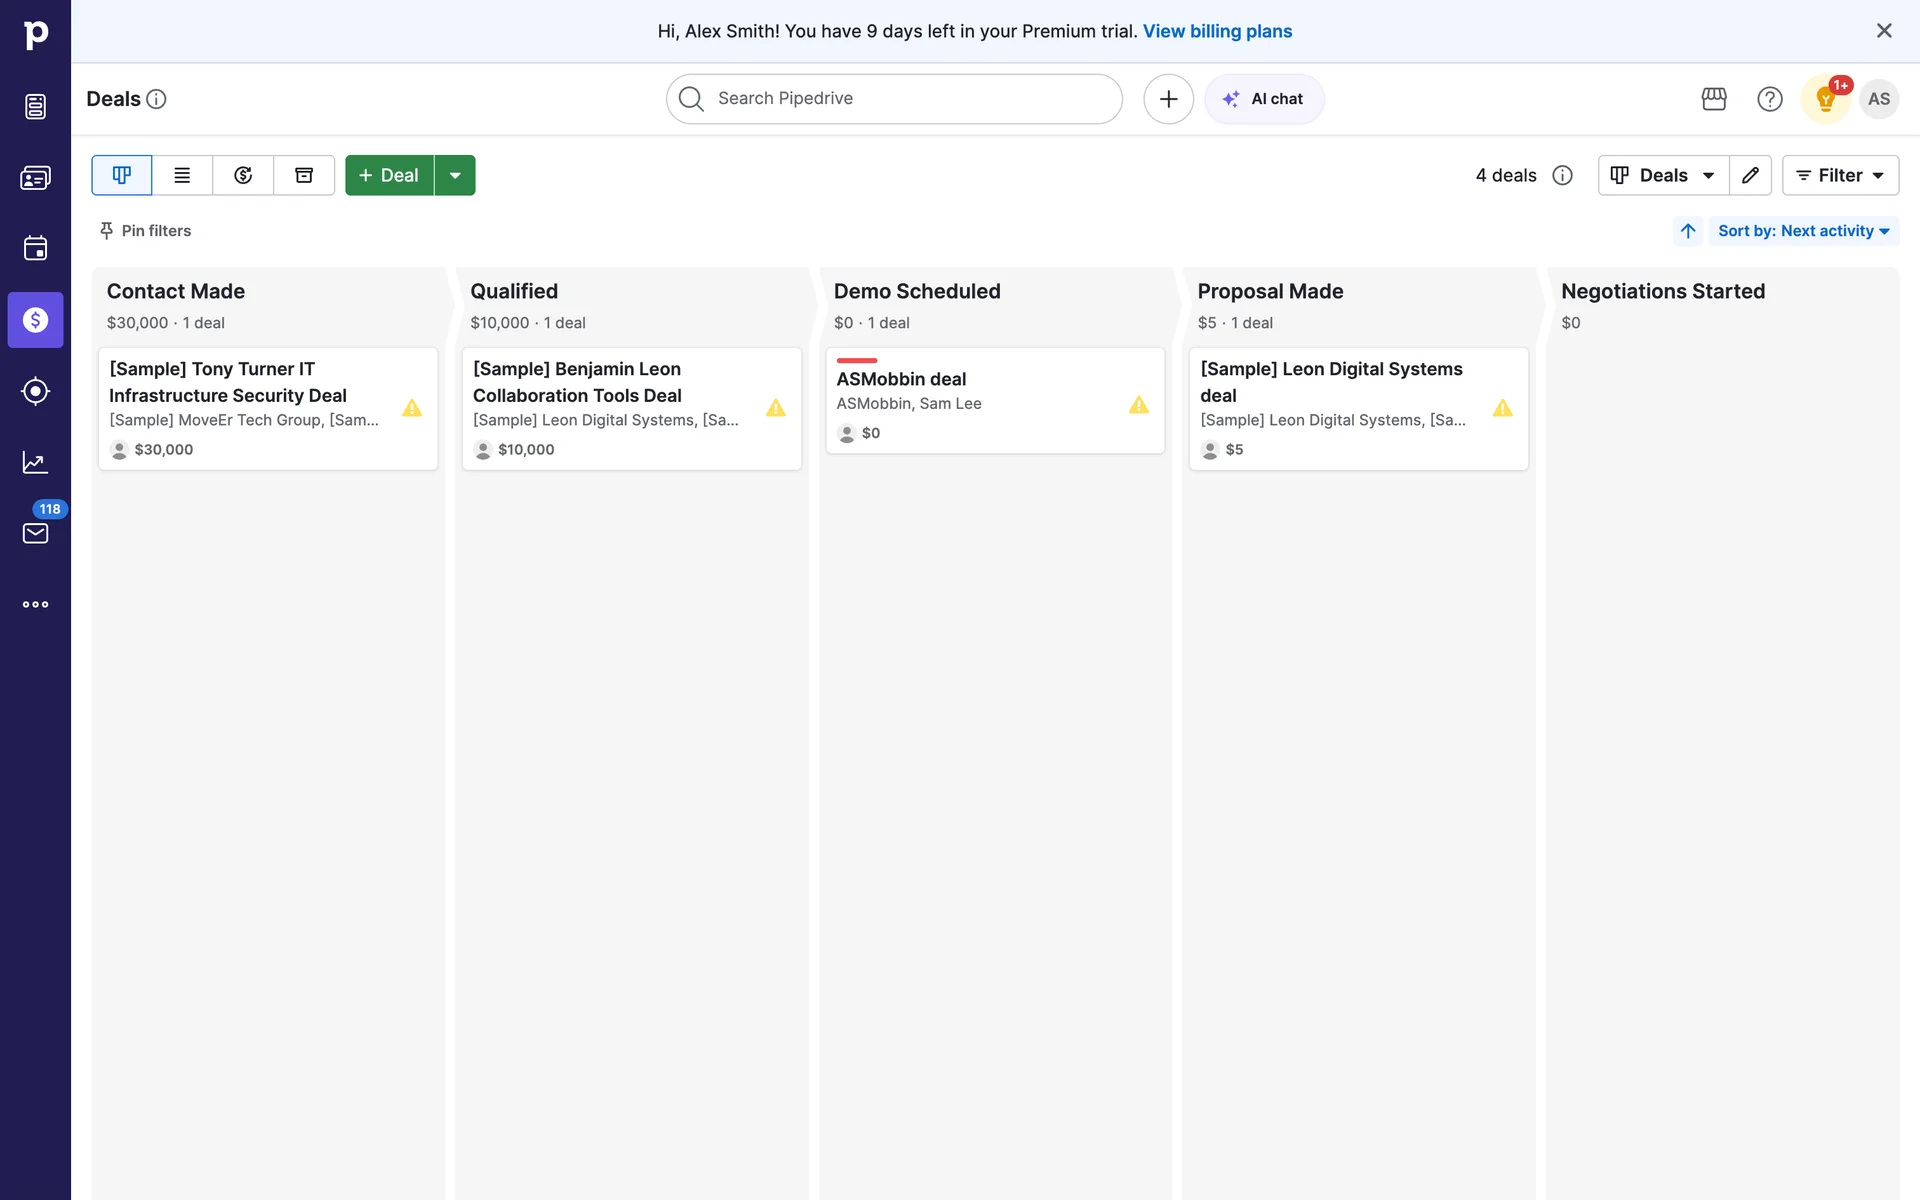1920x1200 pixels.
Task: Open the AS account avatar menu
Action: pyautogui.click(x=1879, y=99)
